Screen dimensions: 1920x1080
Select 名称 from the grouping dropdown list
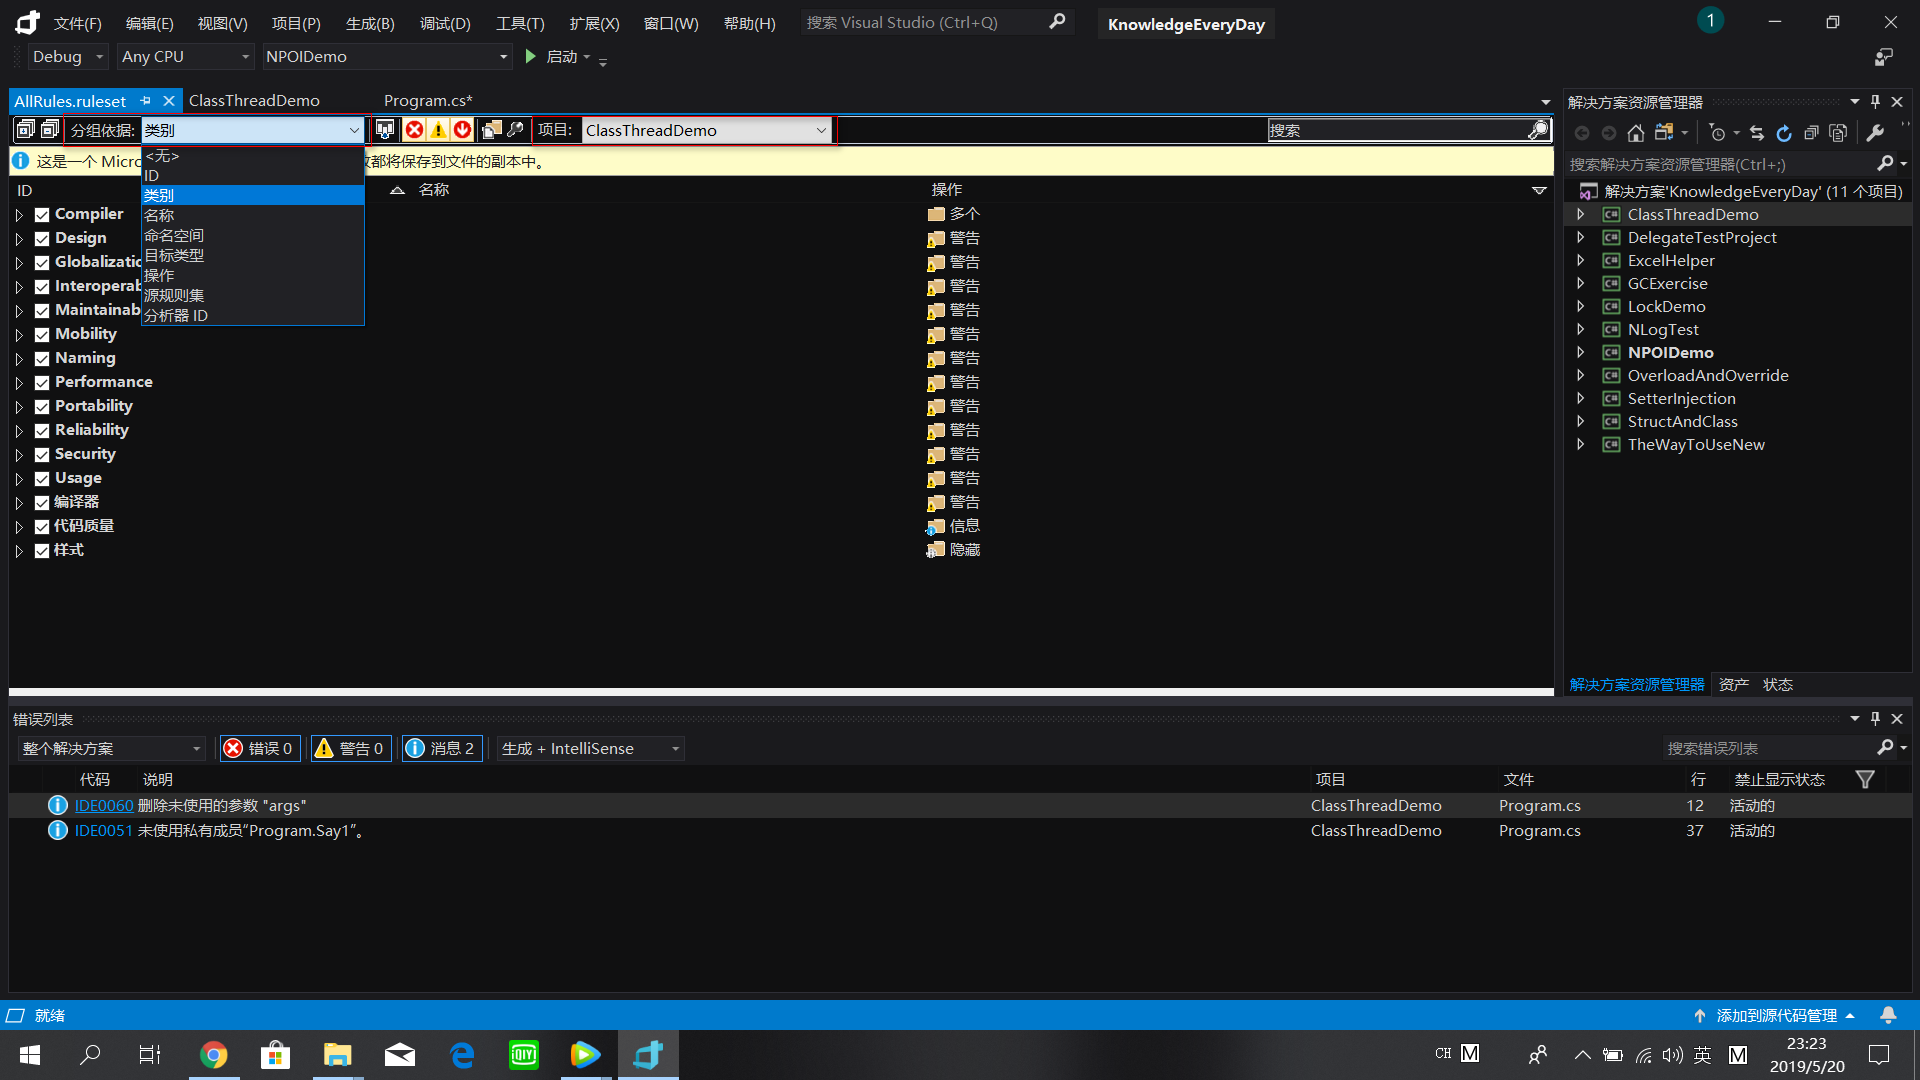click(x=159, y=215)
